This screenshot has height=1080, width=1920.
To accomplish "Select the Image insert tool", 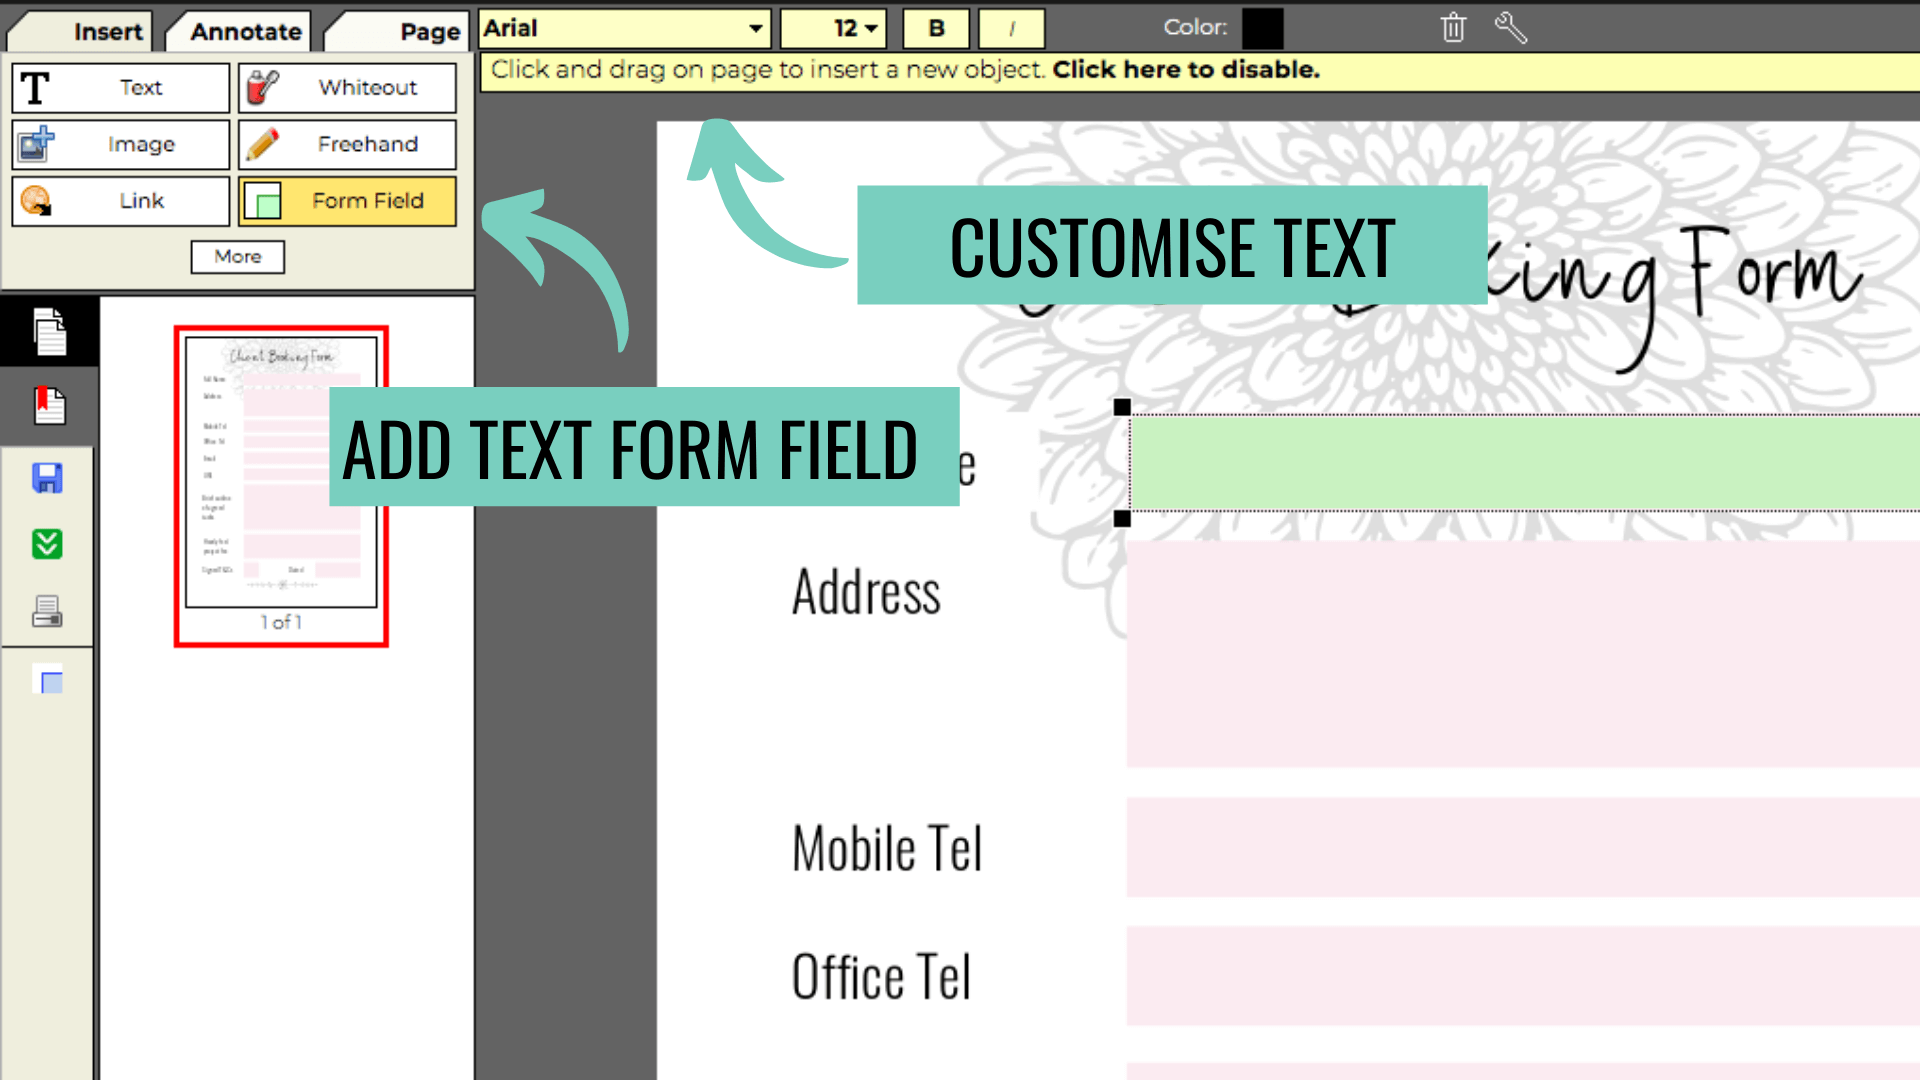I will [120, 145].
